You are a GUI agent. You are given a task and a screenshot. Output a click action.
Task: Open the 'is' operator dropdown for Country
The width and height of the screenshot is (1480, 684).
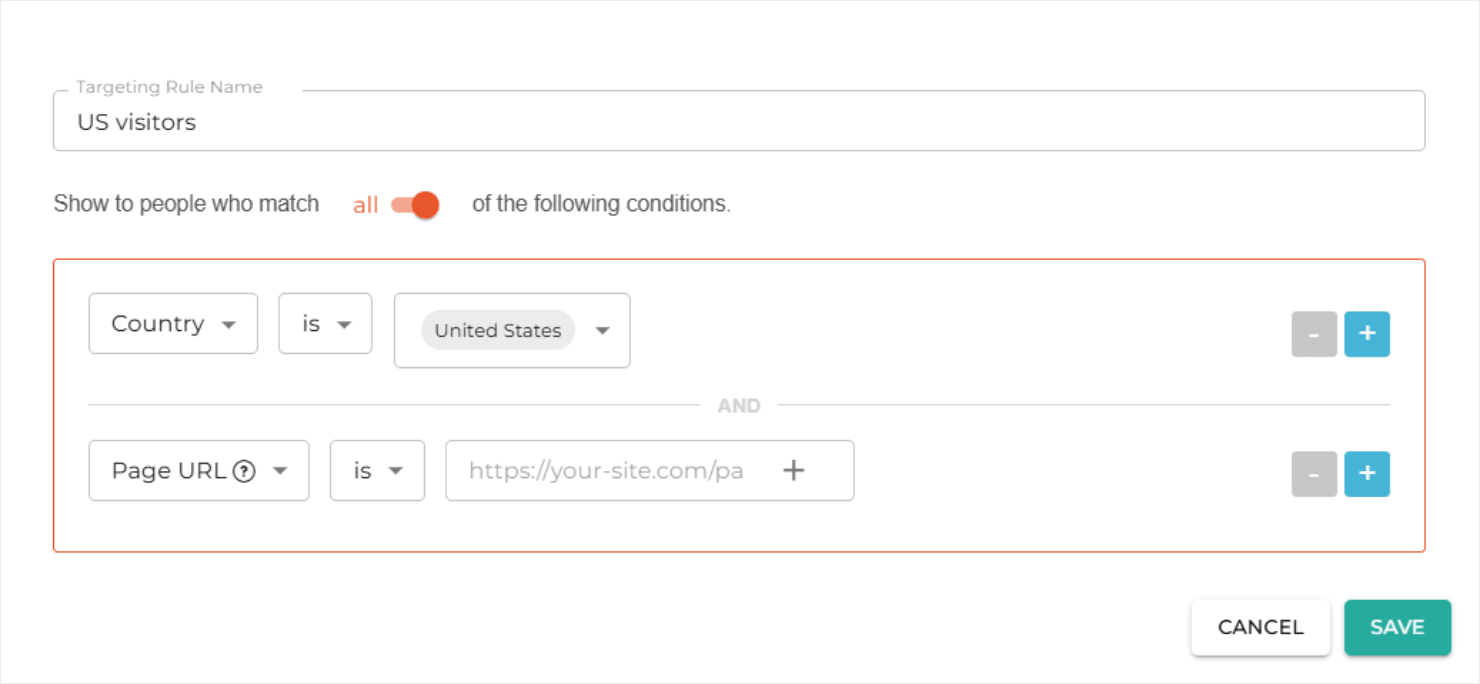coord(325,323)
